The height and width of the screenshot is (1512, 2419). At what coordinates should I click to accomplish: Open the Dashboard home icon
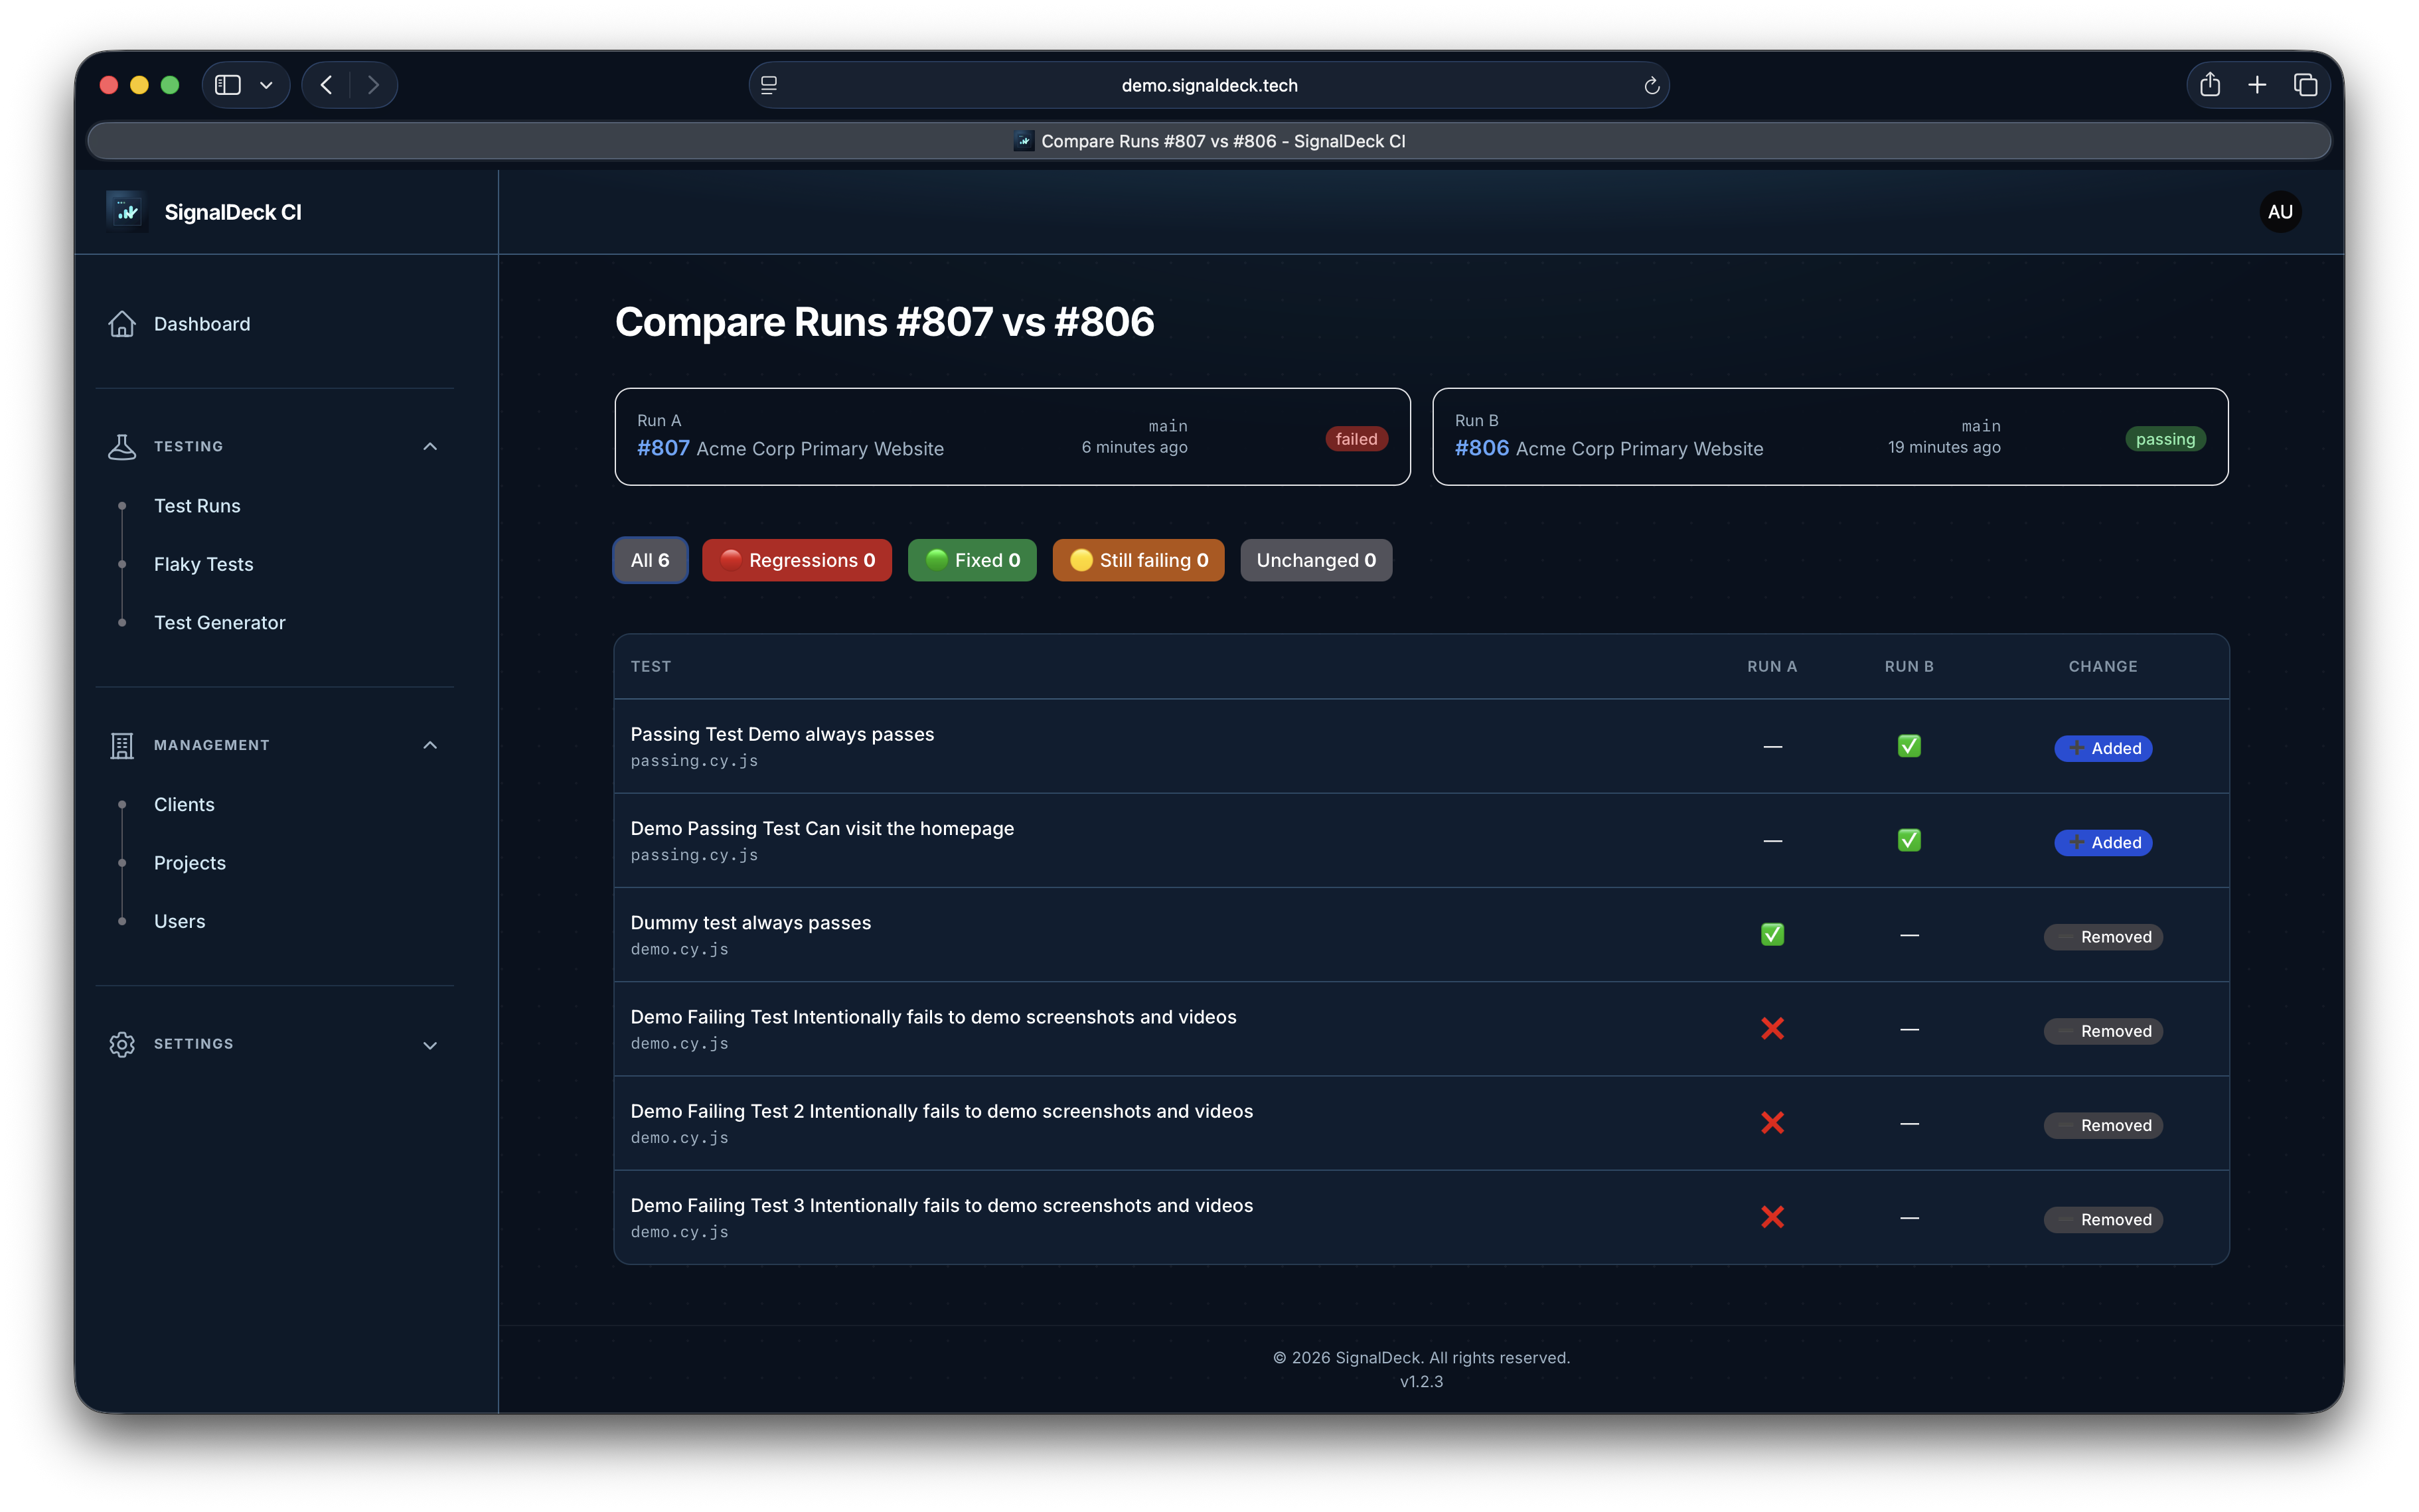click(122, 324)
